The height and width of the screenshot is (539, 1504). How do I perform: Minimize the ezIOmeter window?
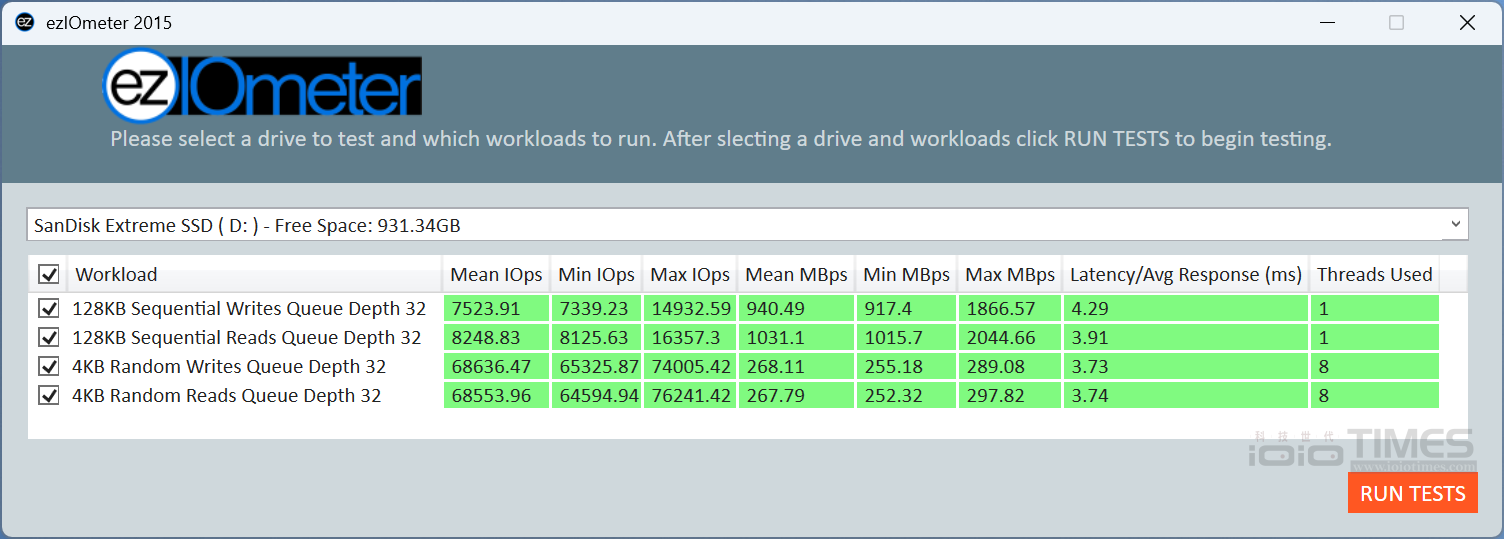[1327, 22]
